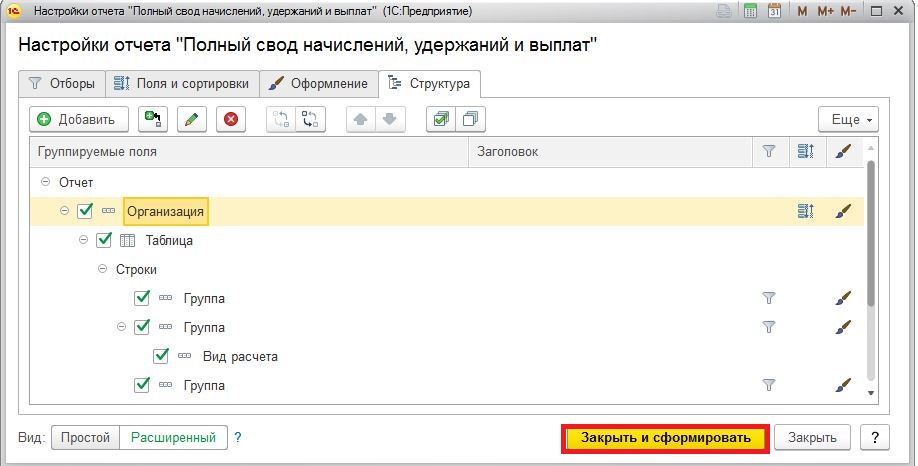Click brush icon of Группа containing Вид расчета
The width and height of the screenshot is (918, 466).
pyautogui.click(x=843, y=327)
